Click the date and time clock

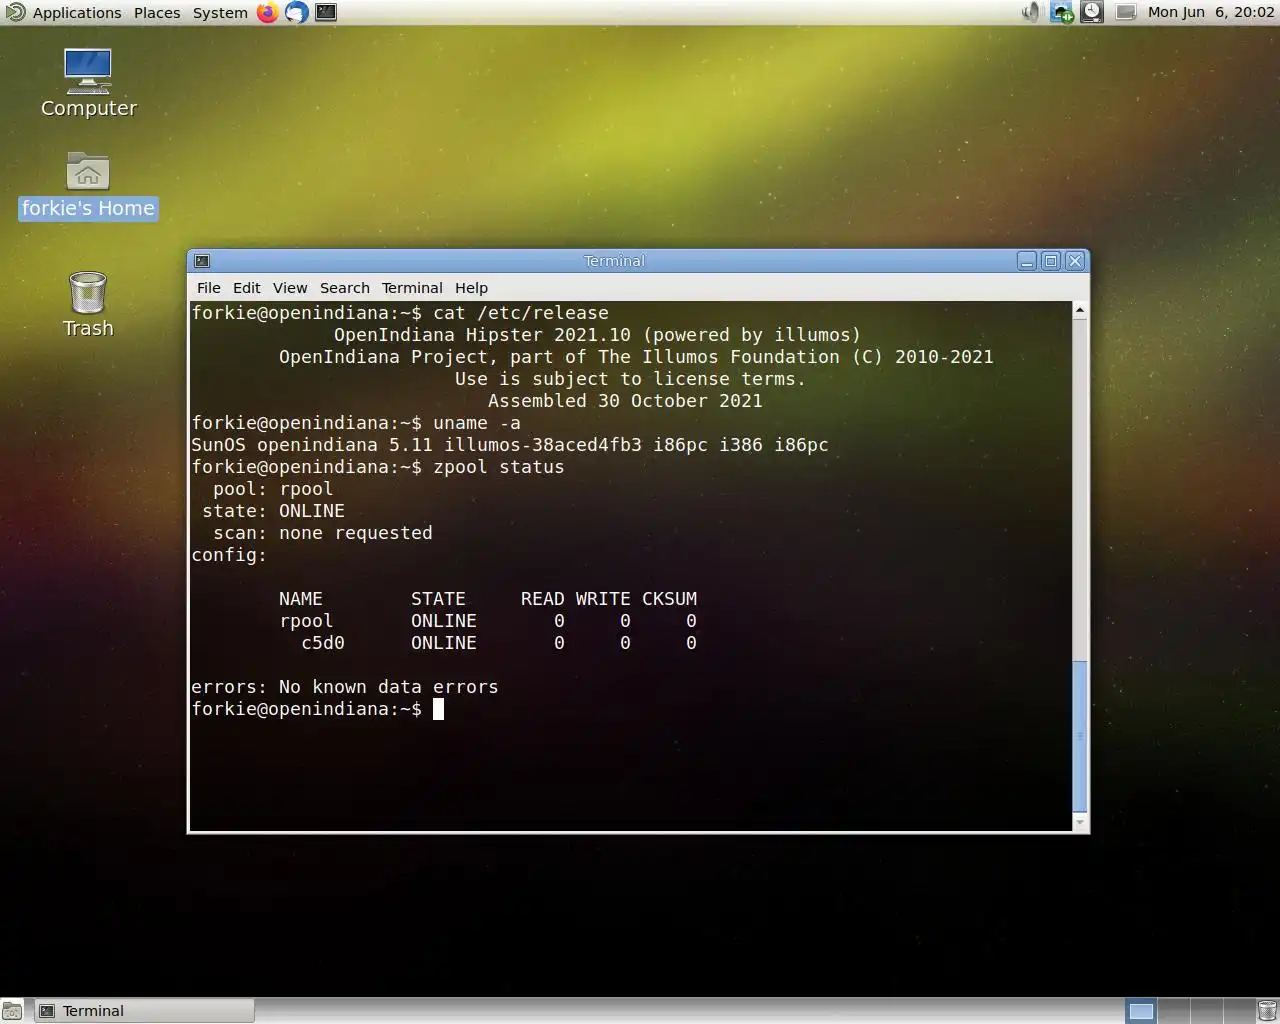point(1210,12)
